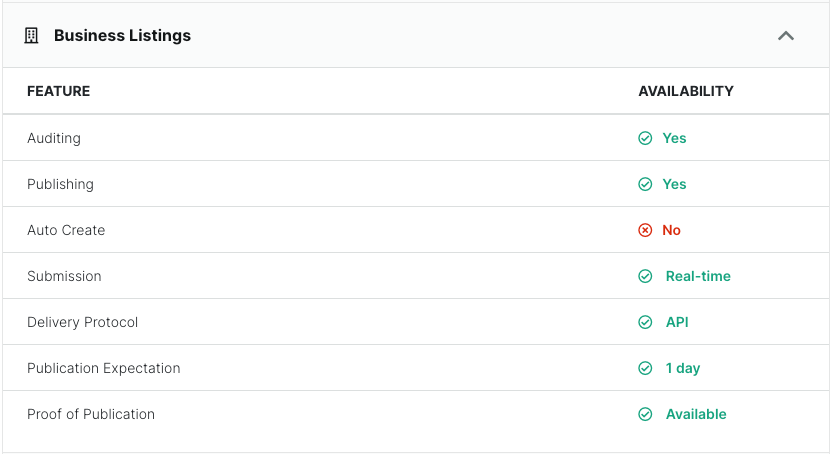
Task: Select the Publishing feature row label
Action: [60, 184]
